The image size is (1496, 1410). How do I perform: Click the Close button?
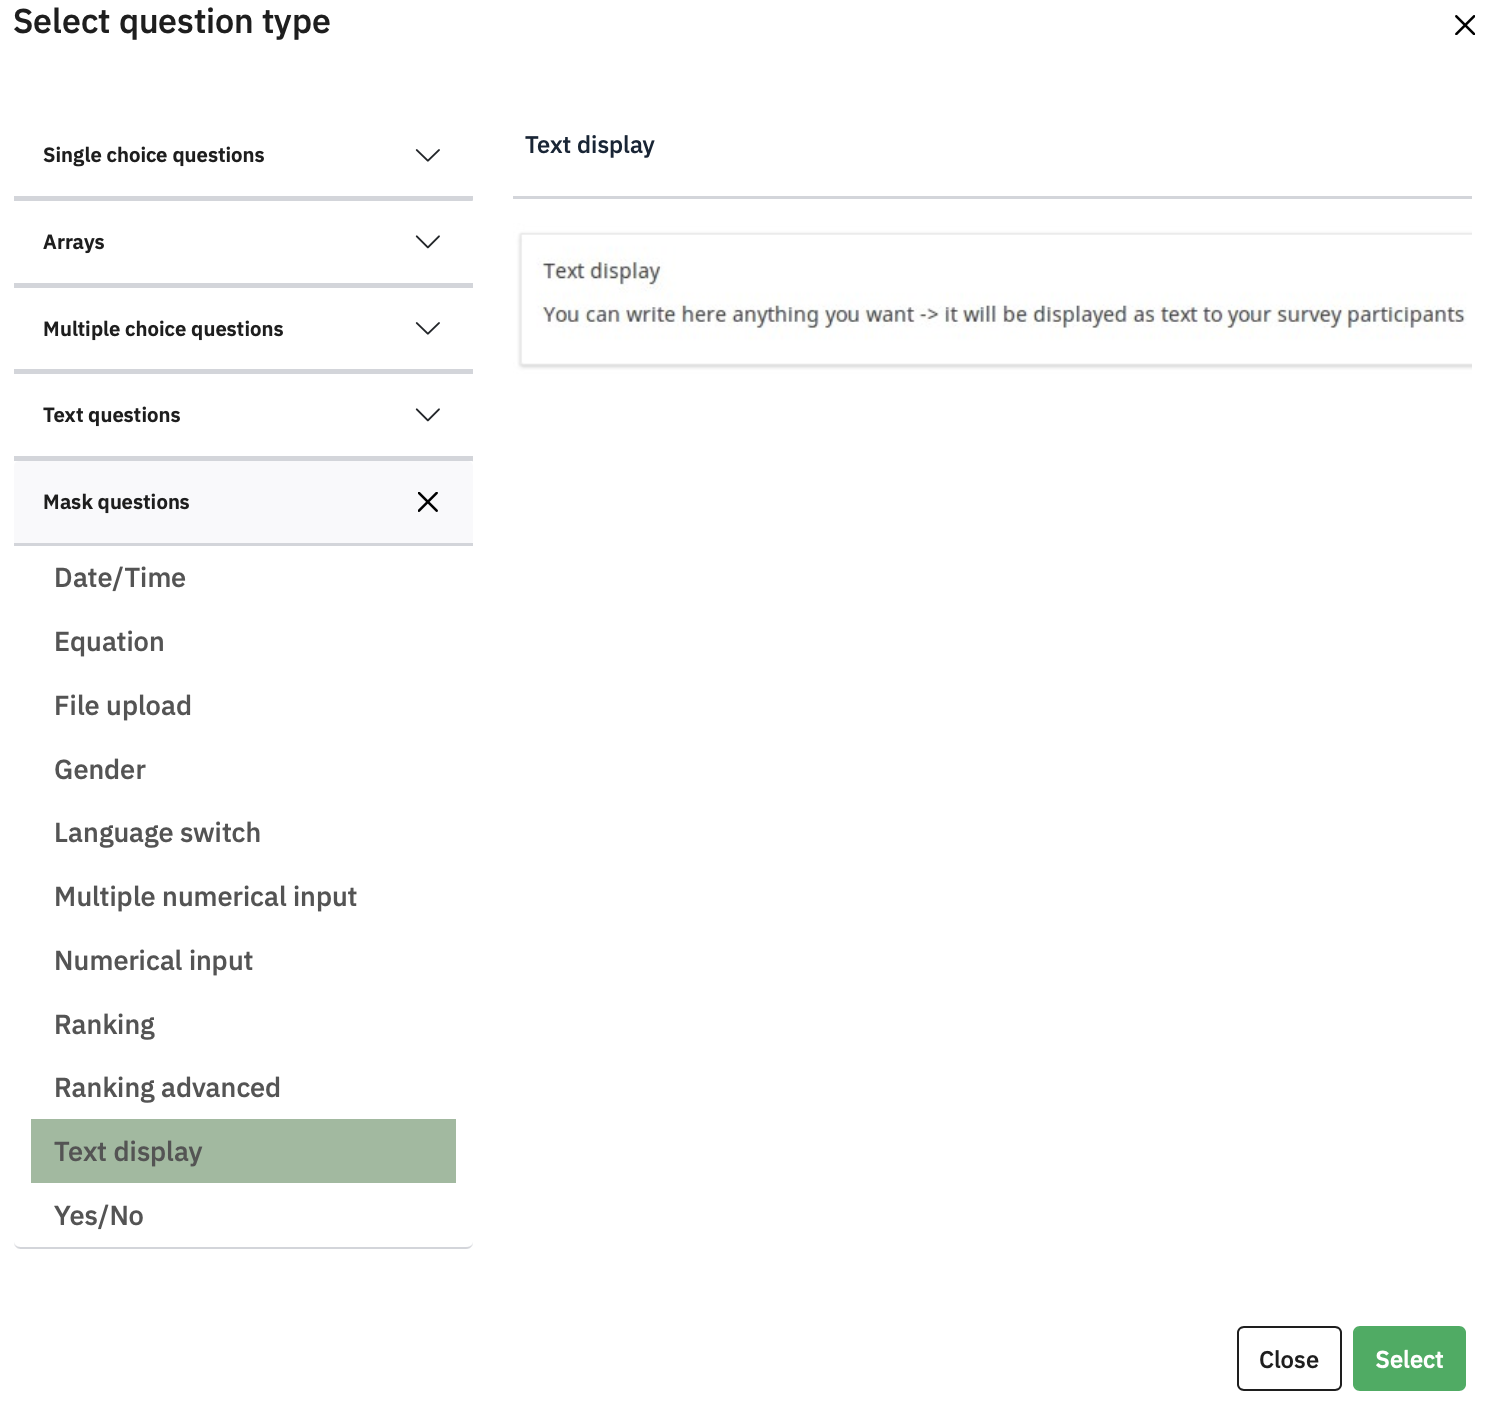[x=1288, y=1359]
